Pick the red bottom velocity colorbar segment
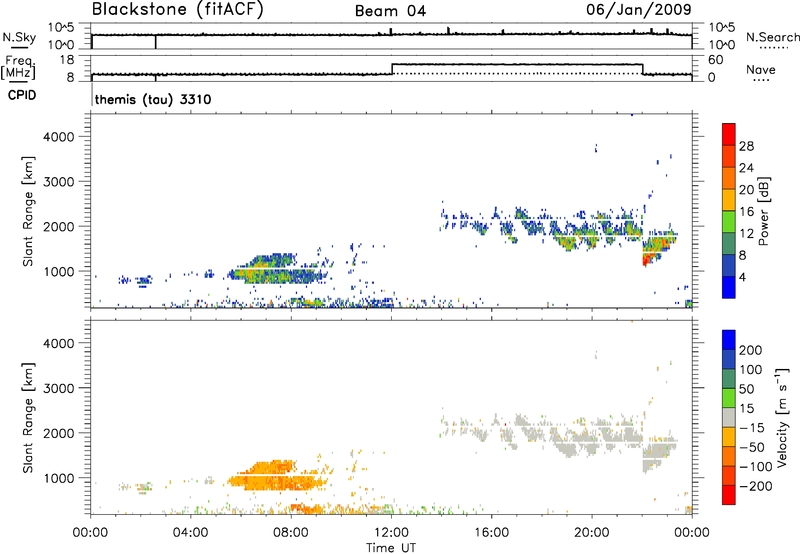 click(x=729, y=495)
